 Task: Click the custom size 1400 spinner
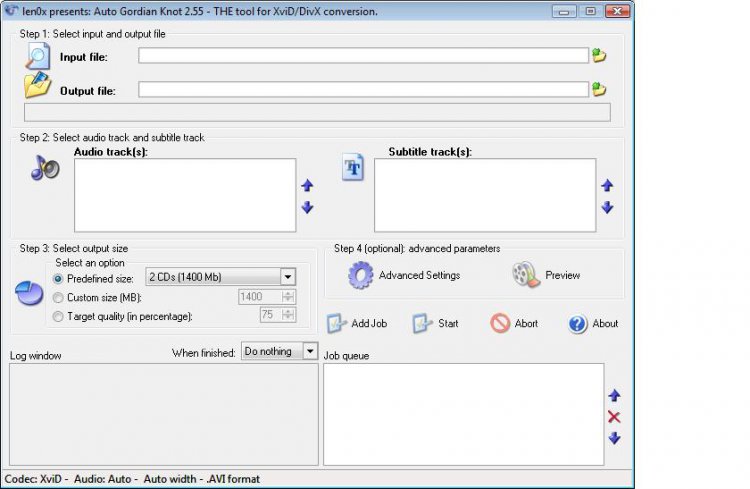287,297
